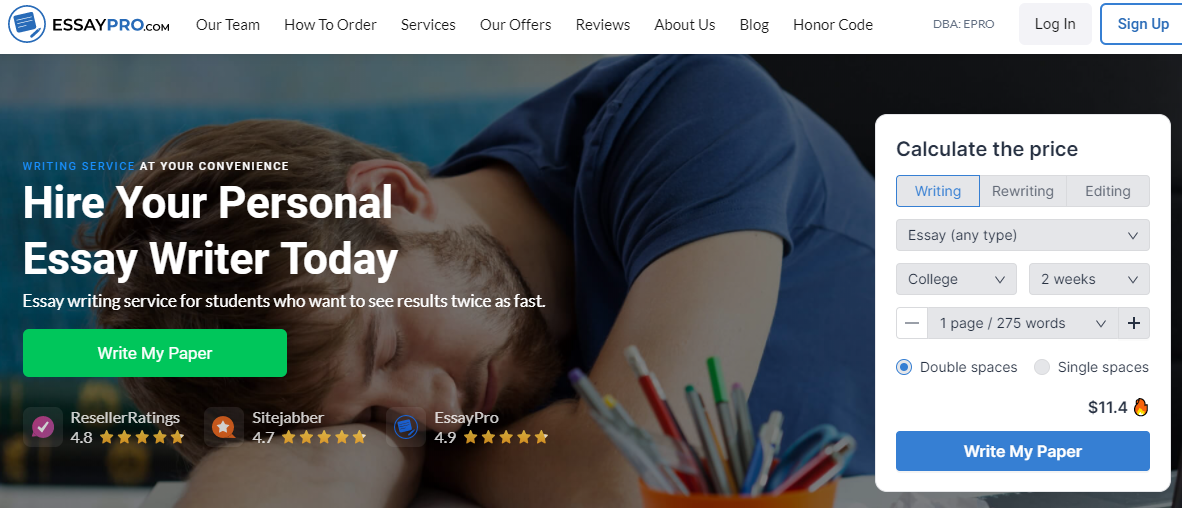Increase page count with plus button
This screenshot has height=508, width=1182.
click(x=1134, y=323)
